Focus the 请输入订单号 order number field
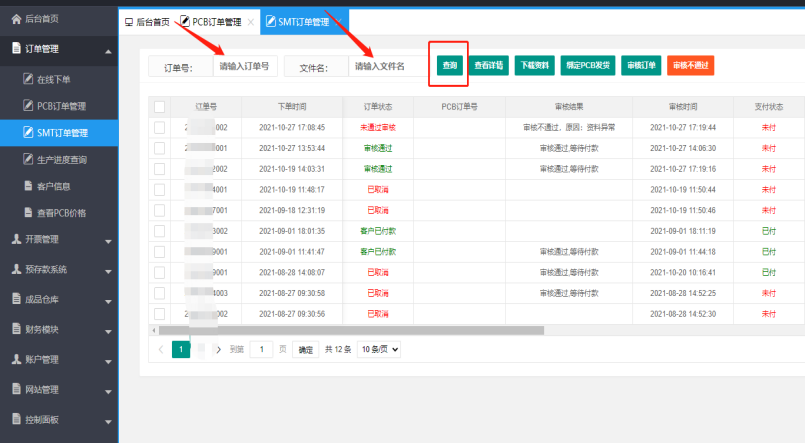The image size is (806, 444). pyautogui.click(x=244, y=67)
